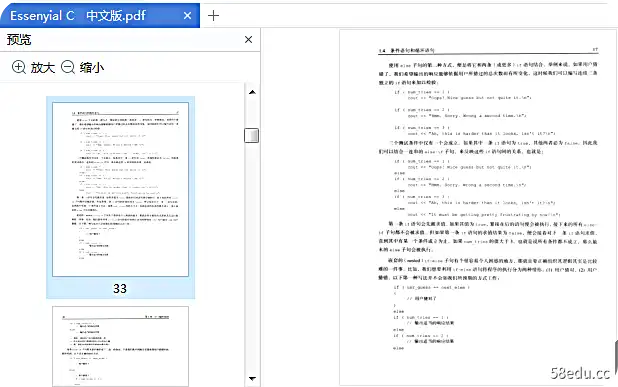
Task: Click the thumbnail scrollbar down arrow
Action: 253,379
